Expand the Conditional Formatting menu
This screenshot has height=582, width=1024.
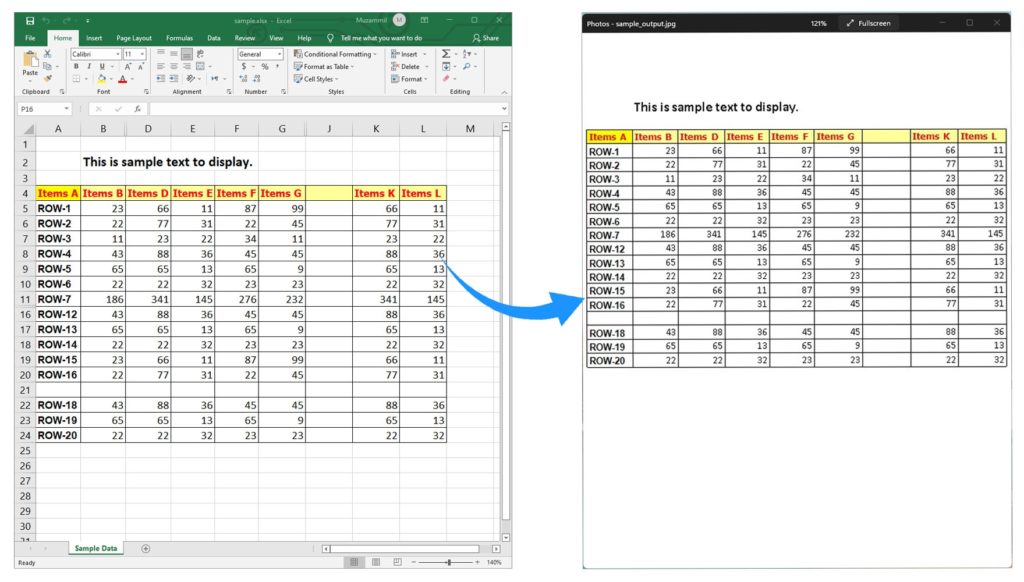pos(333,54)
